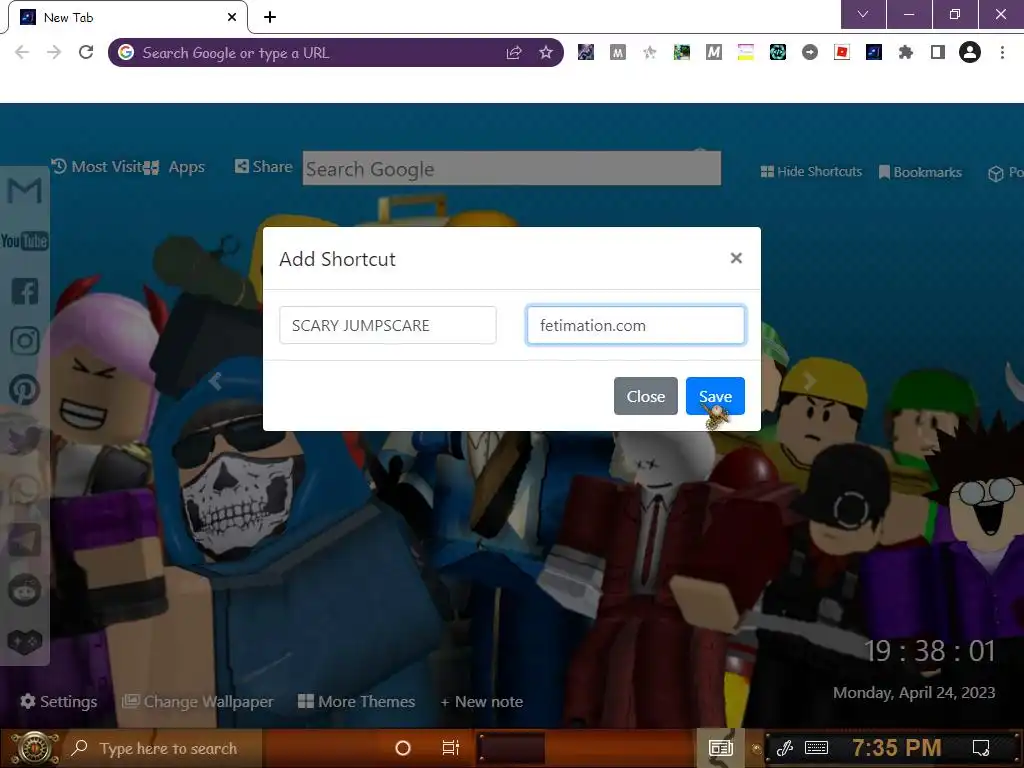The height and width of the screenshot is (768, 1024).
Task: Open Task View on taskbar
Action: coord(451,748)
